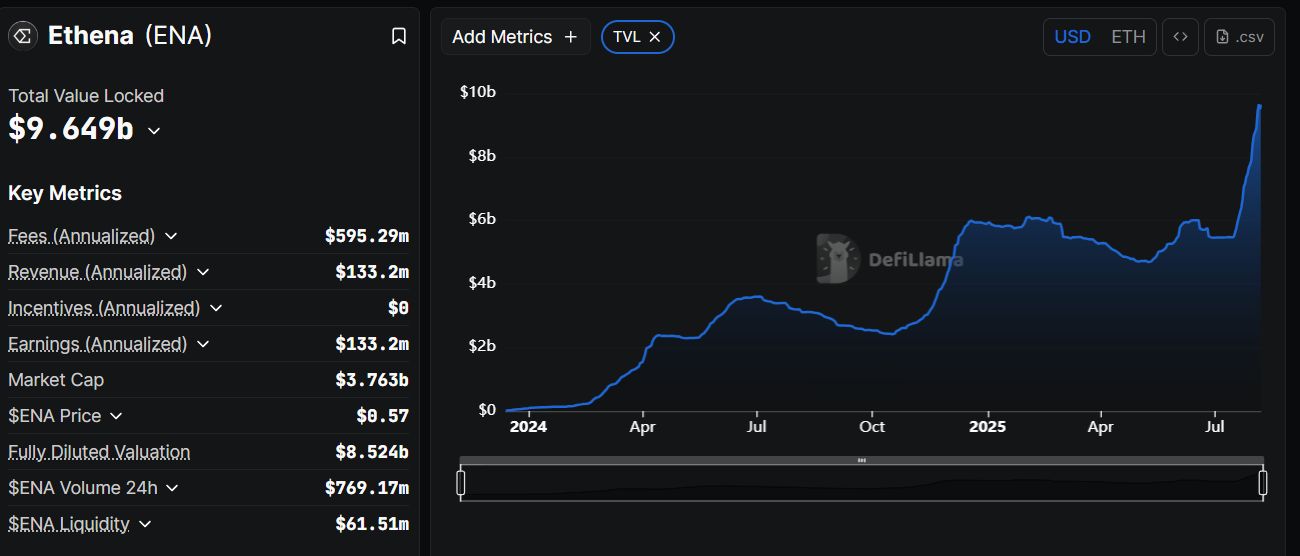The height and width of the screenshot is (556, 1300).
Task: Click the Earnings $133.2m value
Action: coord(372,344)
